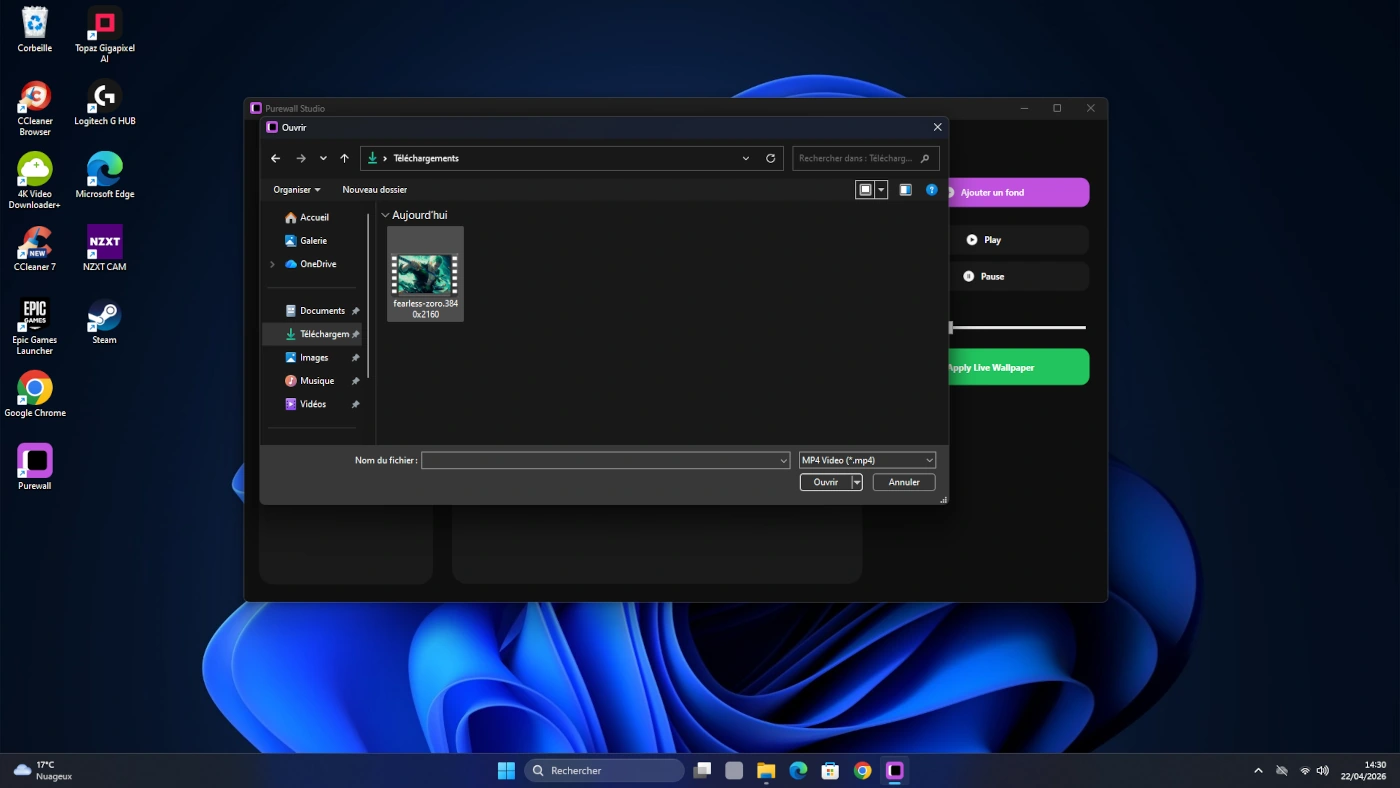The width and height of the screenshot is (1400, 788).
Task: Click in the Nom du fichier field
Action: click(x=600, y=460)
